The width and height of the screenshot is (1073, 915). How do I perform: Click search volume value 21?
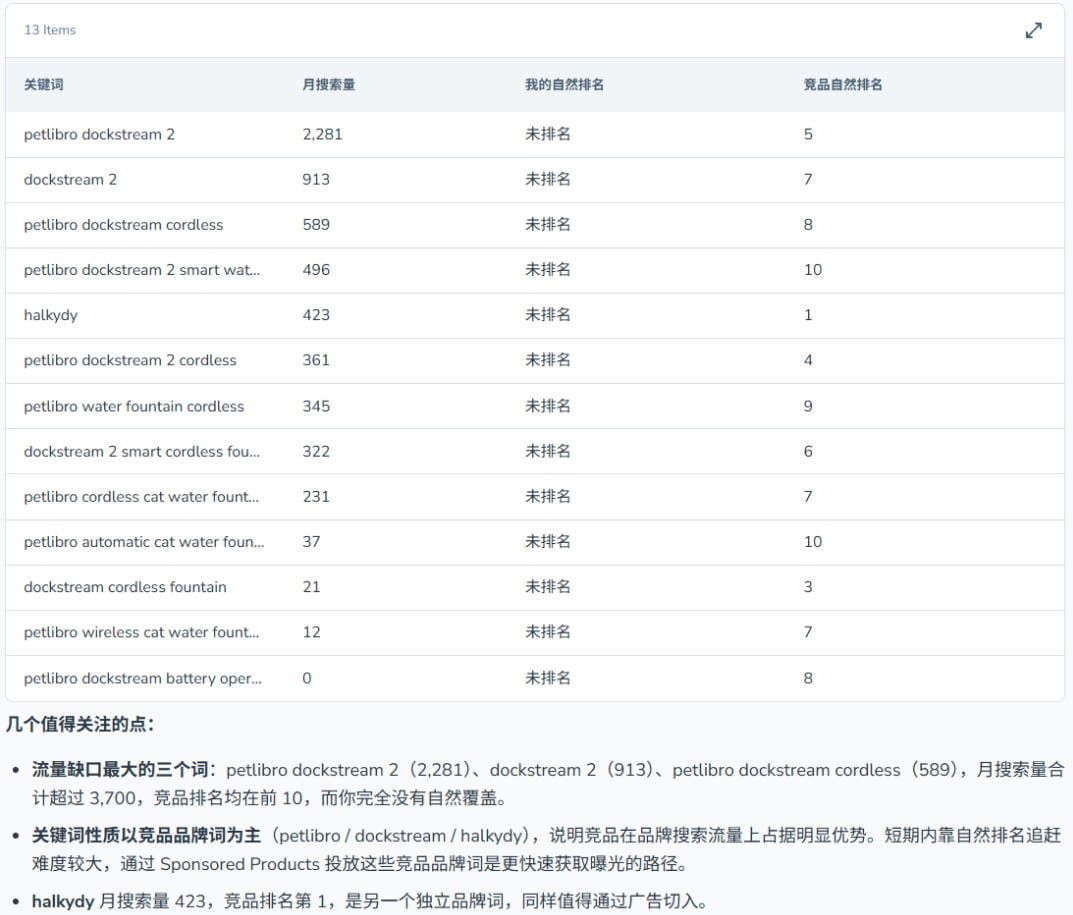click(311, 587)
